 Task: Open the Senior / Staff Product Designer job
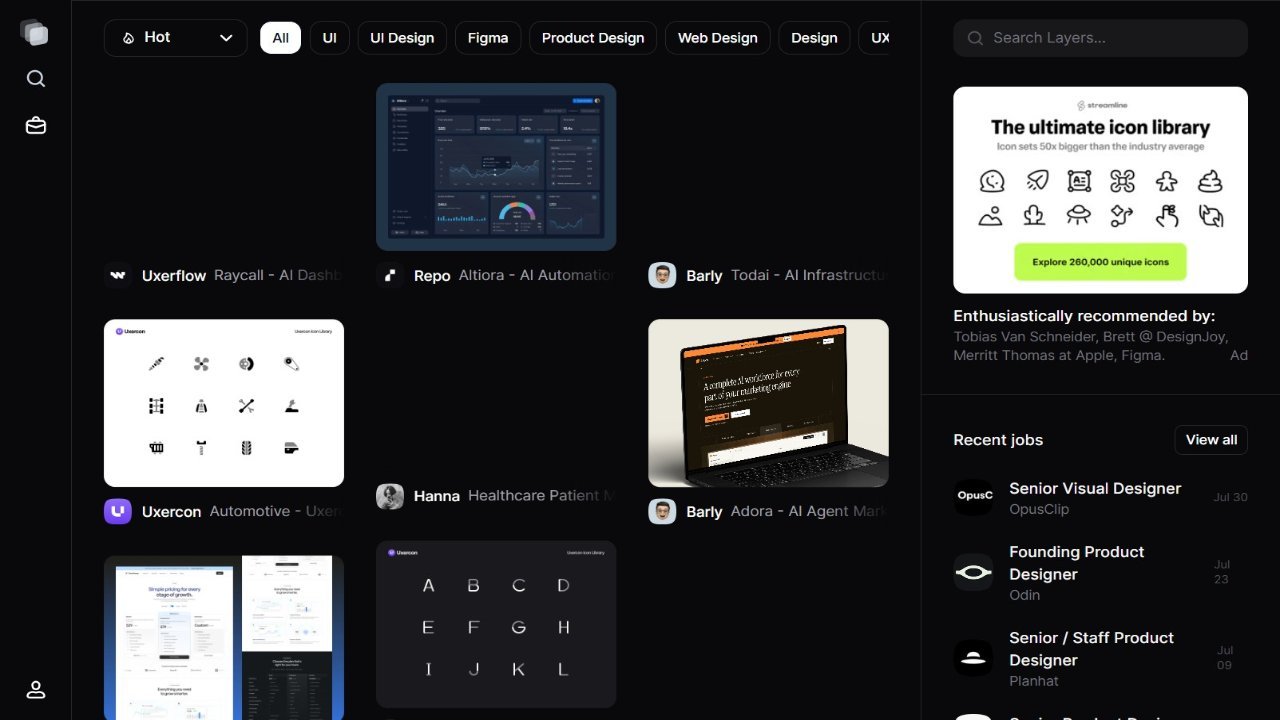tap(1091, 649)
